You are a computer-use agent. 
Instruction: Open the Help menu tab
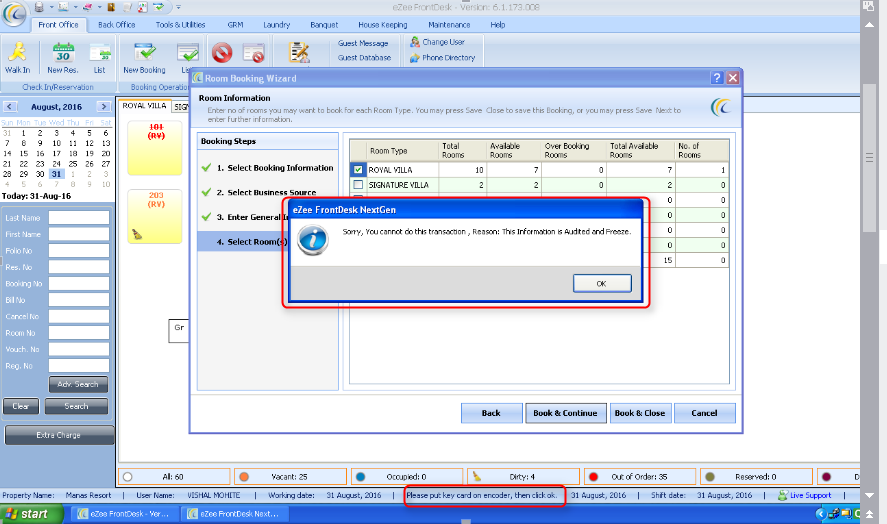(498, 24)
